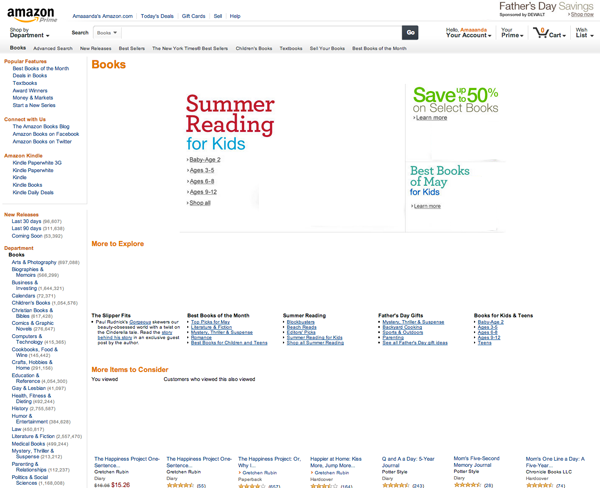The width and height of the screenshot is (600, 488).
Task: Browse Arts & Photography department
Action: [34, 263]
